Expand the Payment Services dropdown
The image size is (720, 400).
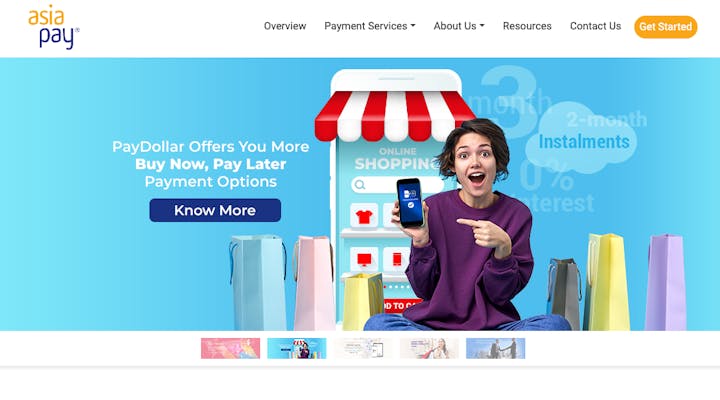pyautogui.click(x=370, y=26)
